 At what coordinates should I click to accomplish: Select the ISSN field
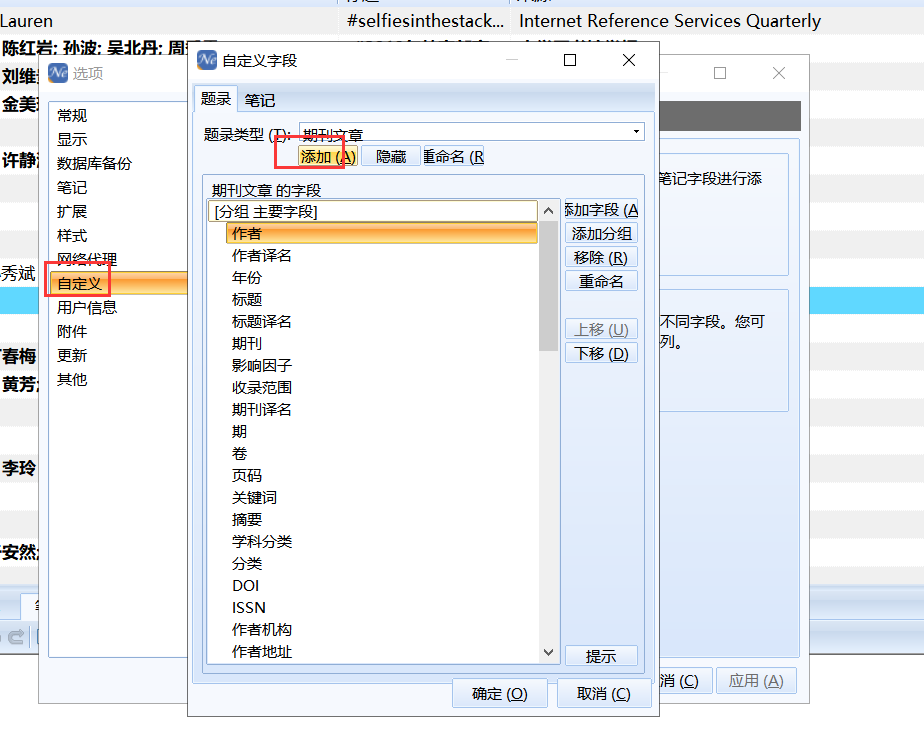click(249, 608)
